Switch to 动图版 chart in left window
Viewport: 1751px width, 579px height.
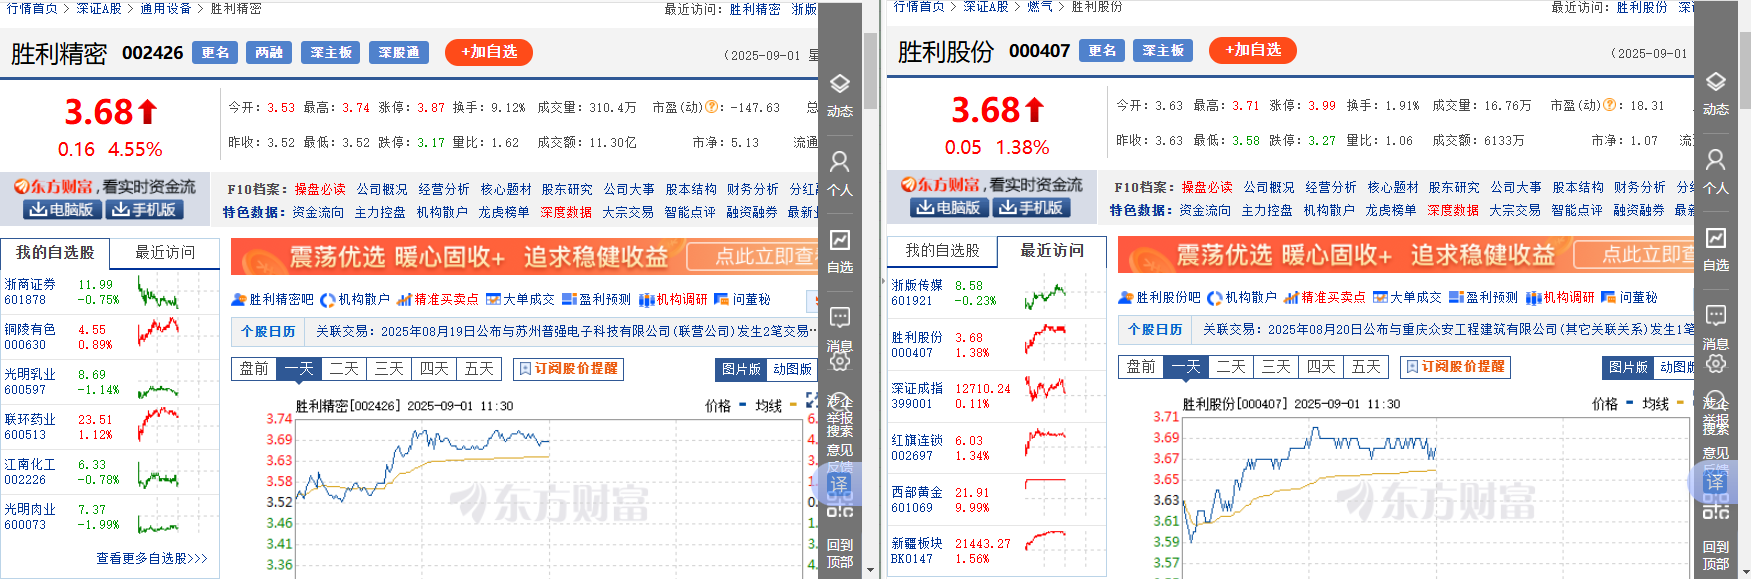(792, 369)
